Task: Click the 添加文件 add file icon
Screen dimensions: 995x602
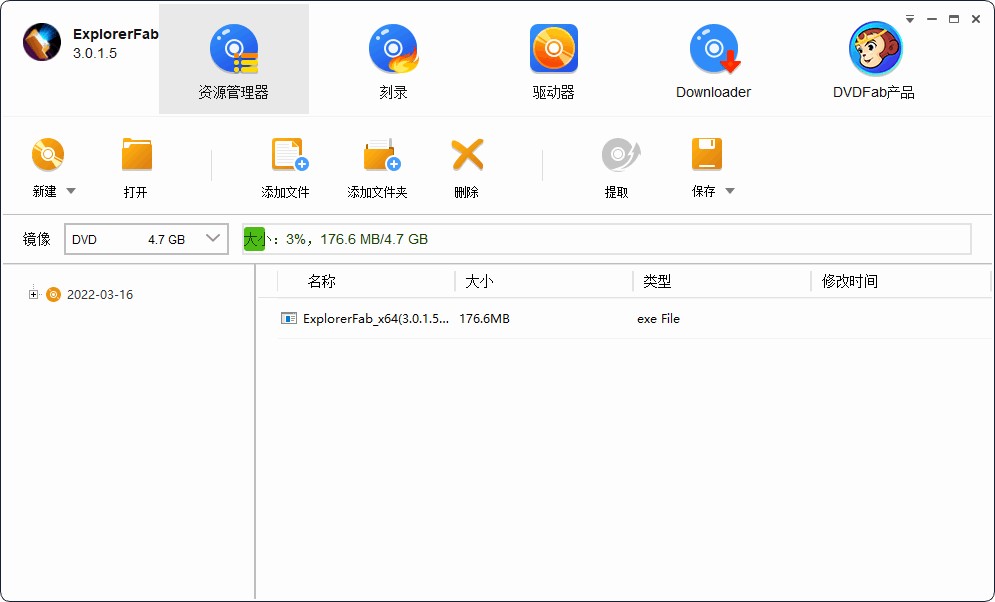Action: (x=289, y=155)
